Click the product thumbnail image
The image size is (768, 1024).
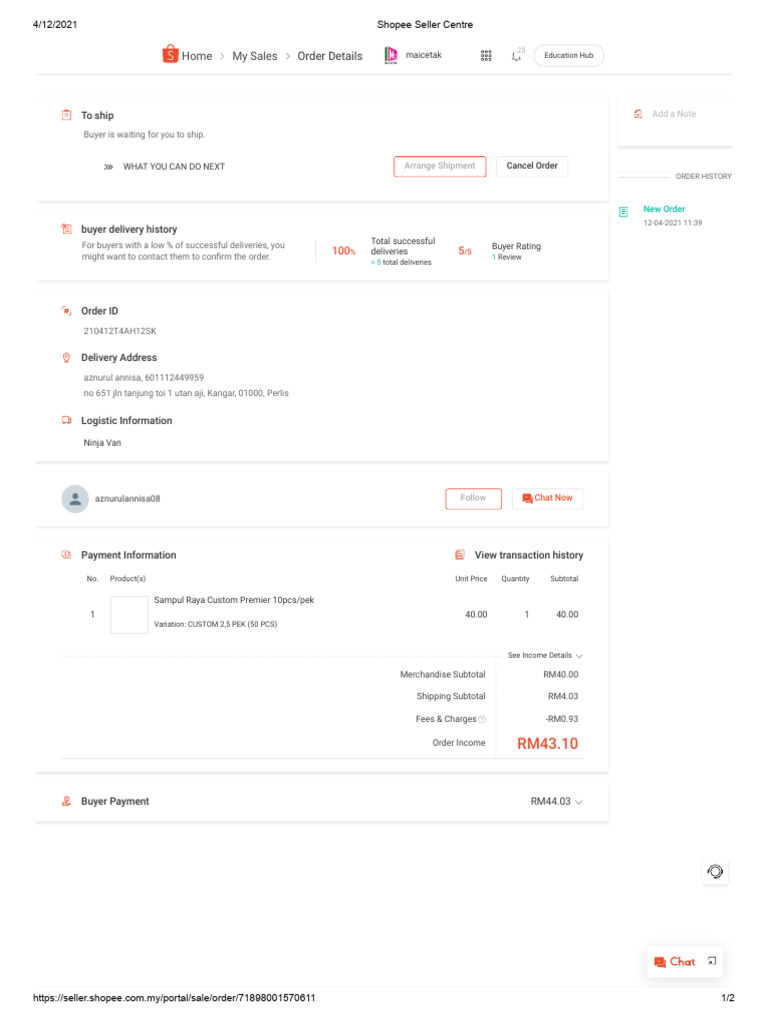click(129, 615)
